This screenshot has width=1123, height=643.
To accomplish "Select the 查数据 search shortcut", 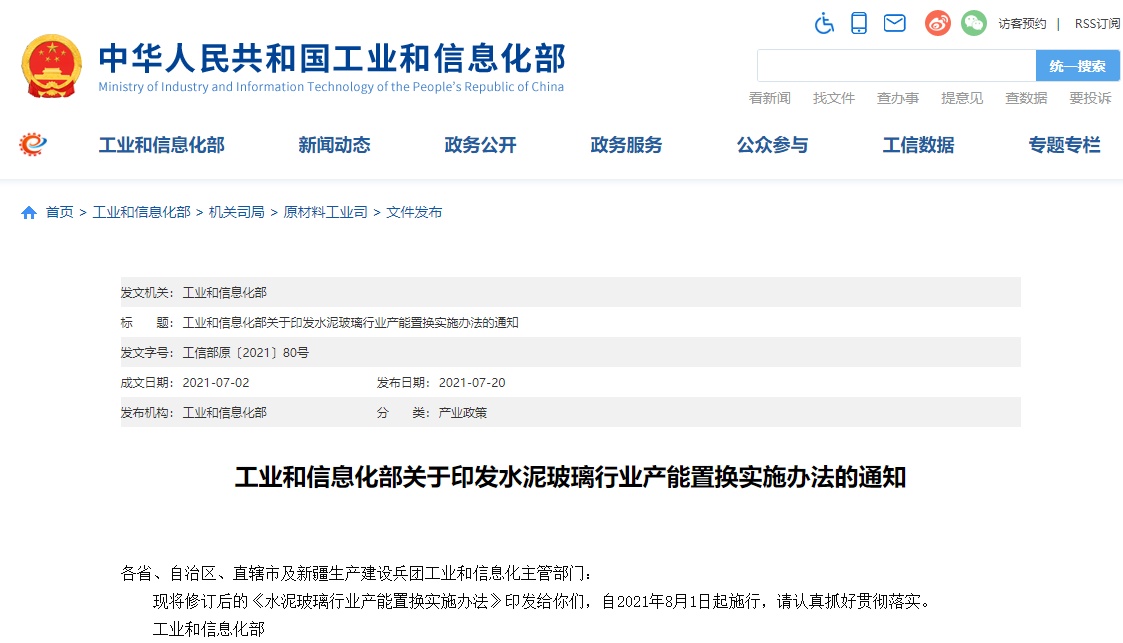I will (1026, 98).
